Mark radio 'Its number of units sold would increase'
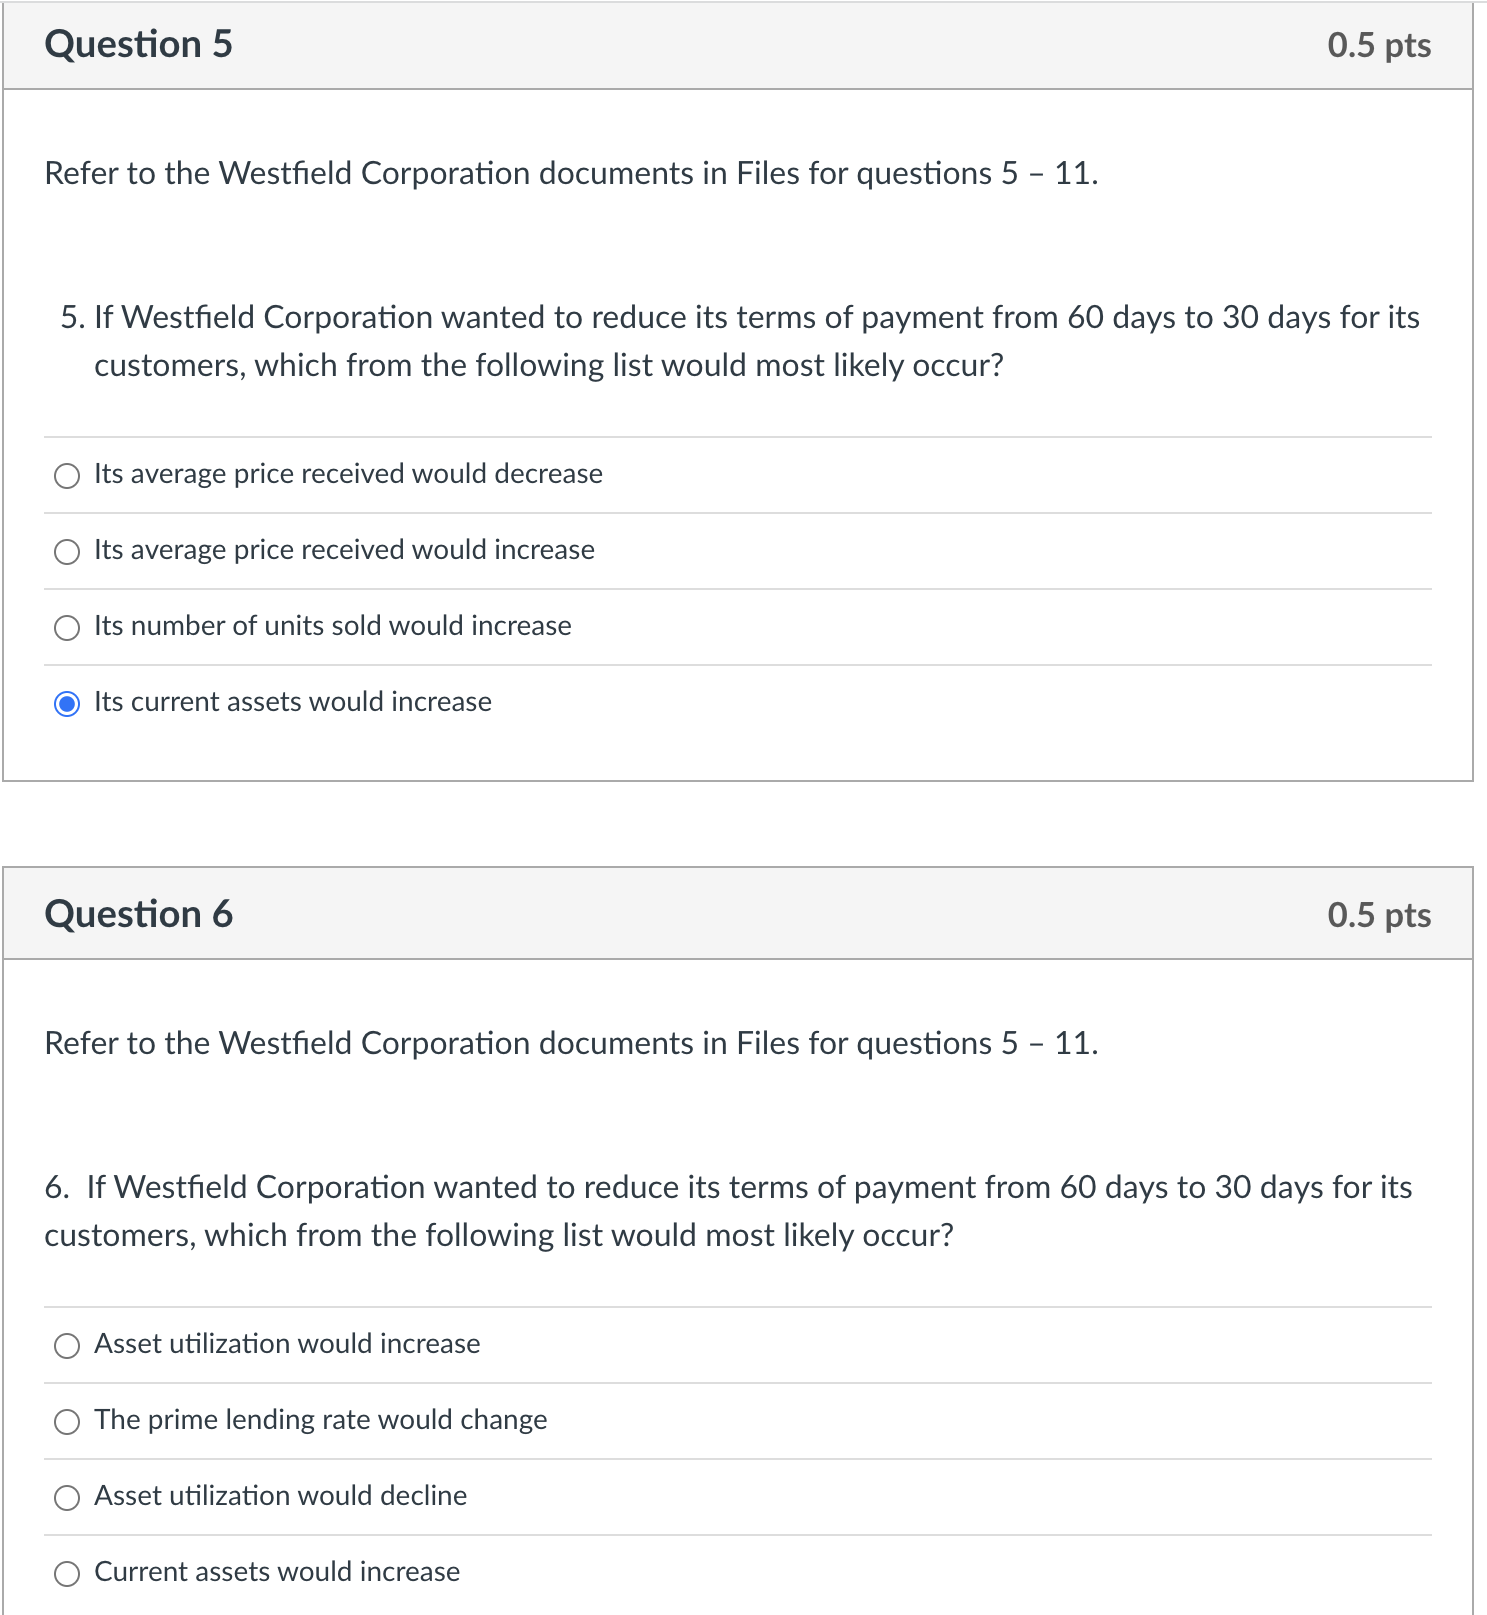The width and height of the screenshot is (1487, 1615). coord(67,628)
